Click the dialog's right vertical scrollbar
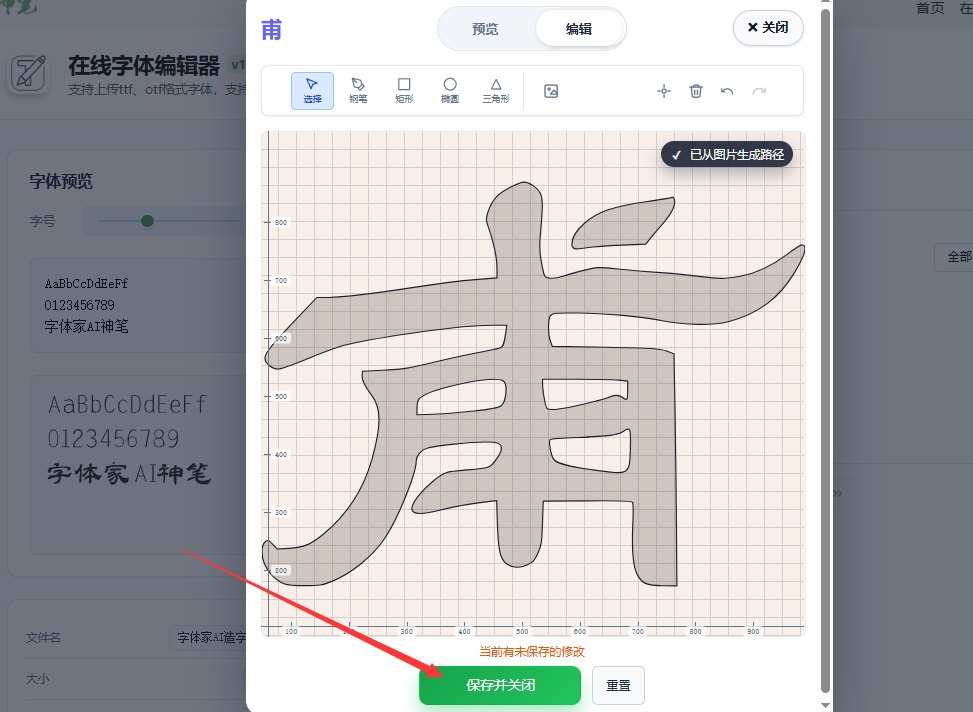The width and height of the screenshot is (973, 712). (823, 350)
